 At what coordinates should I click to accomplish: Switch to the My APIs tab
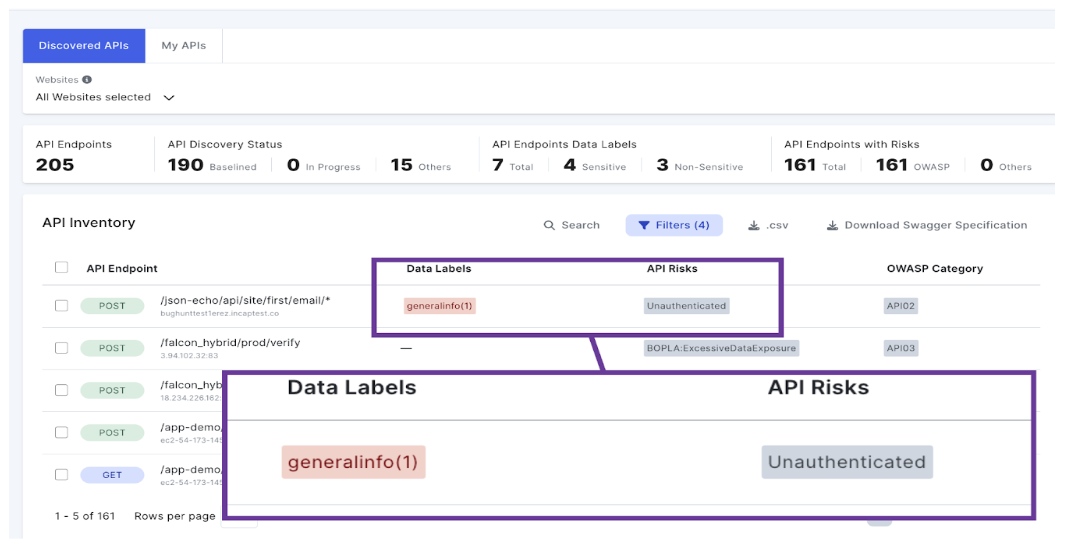(x=183, y=46)
